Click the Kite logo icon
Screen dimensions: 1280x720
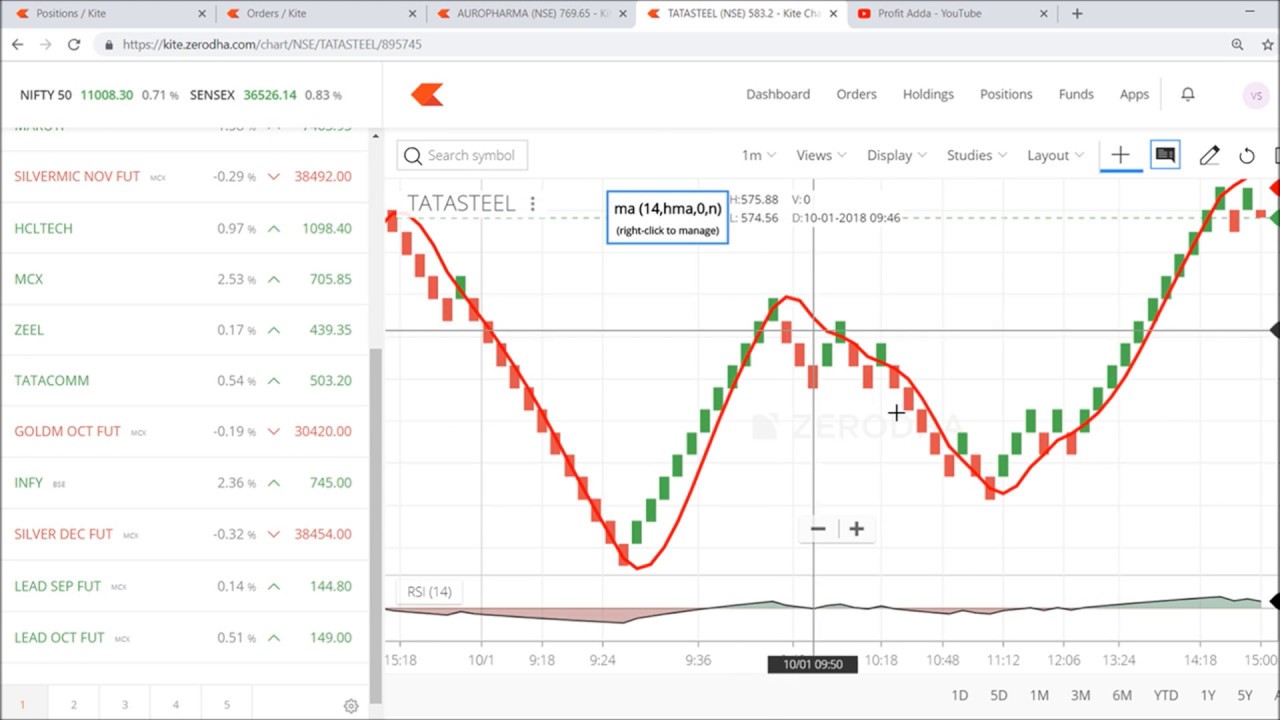427,94
